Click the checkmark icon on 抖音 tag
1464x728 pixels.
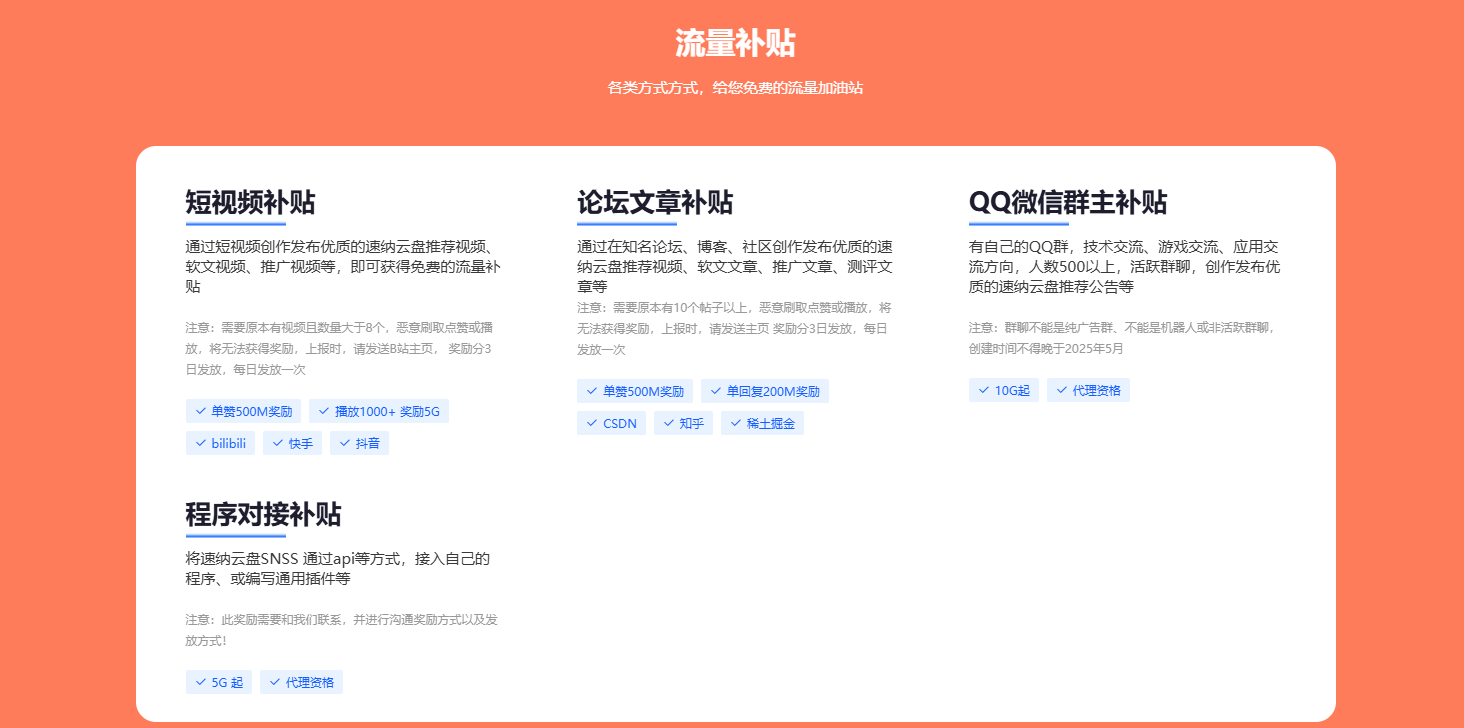[x=345, y=443]
